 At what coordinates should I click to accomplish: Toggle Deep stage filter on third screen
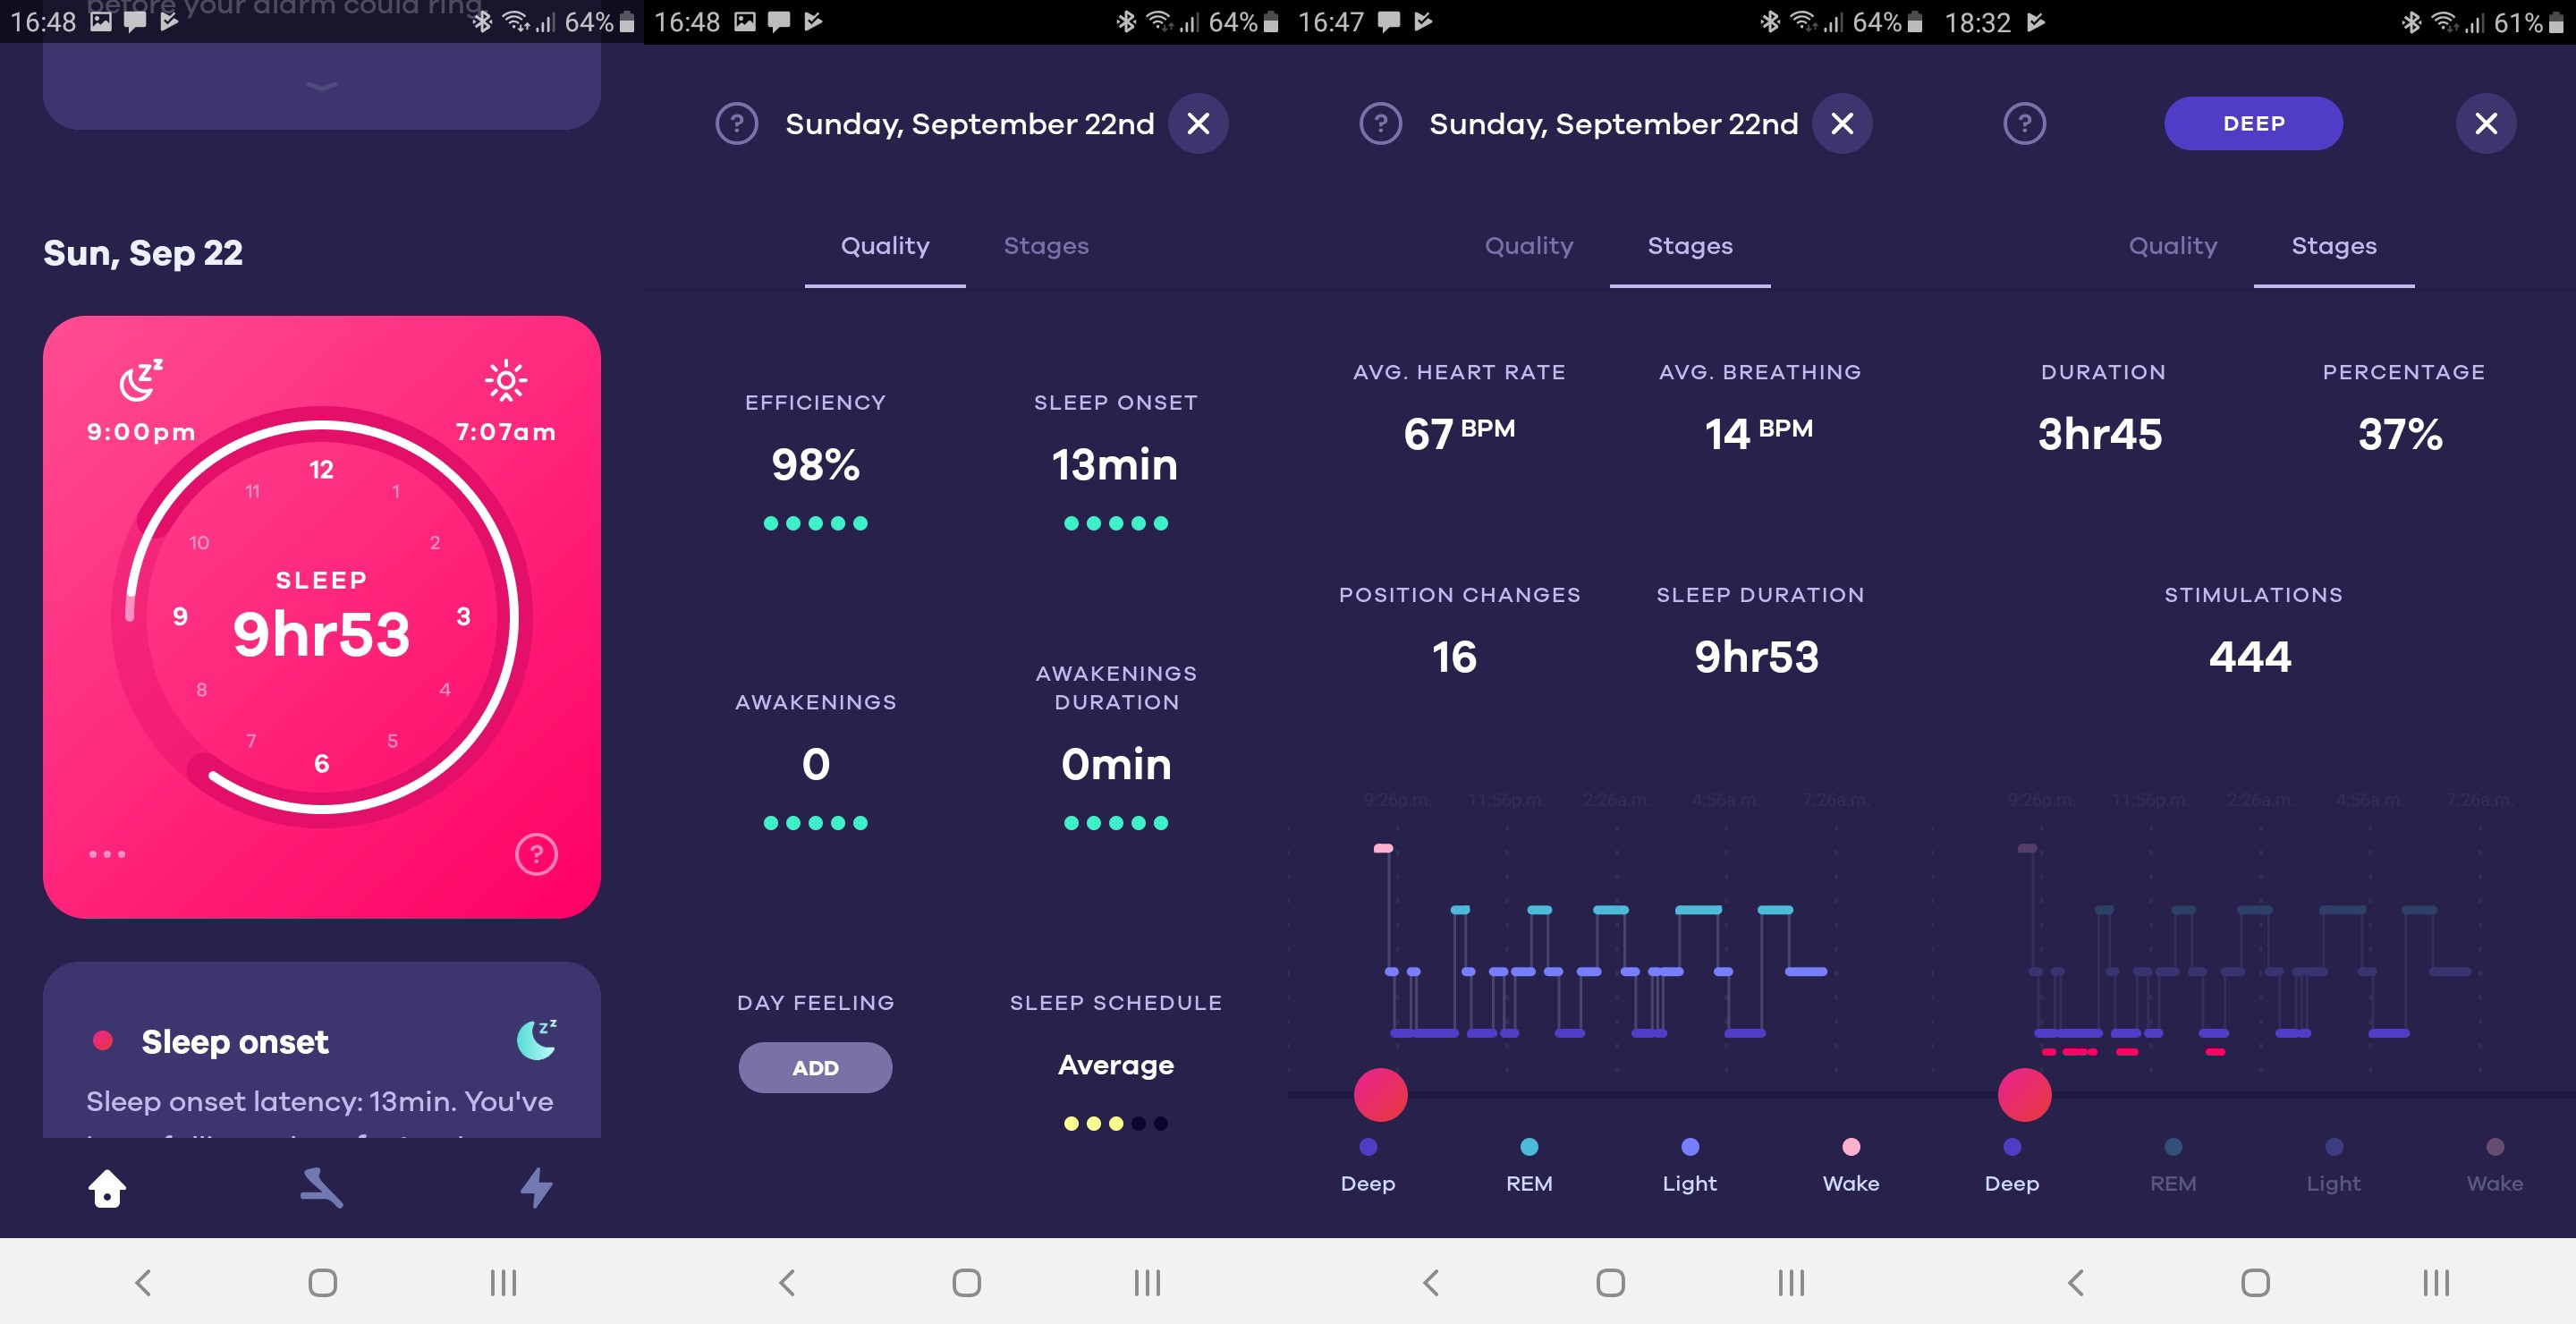[1368, 1165]
